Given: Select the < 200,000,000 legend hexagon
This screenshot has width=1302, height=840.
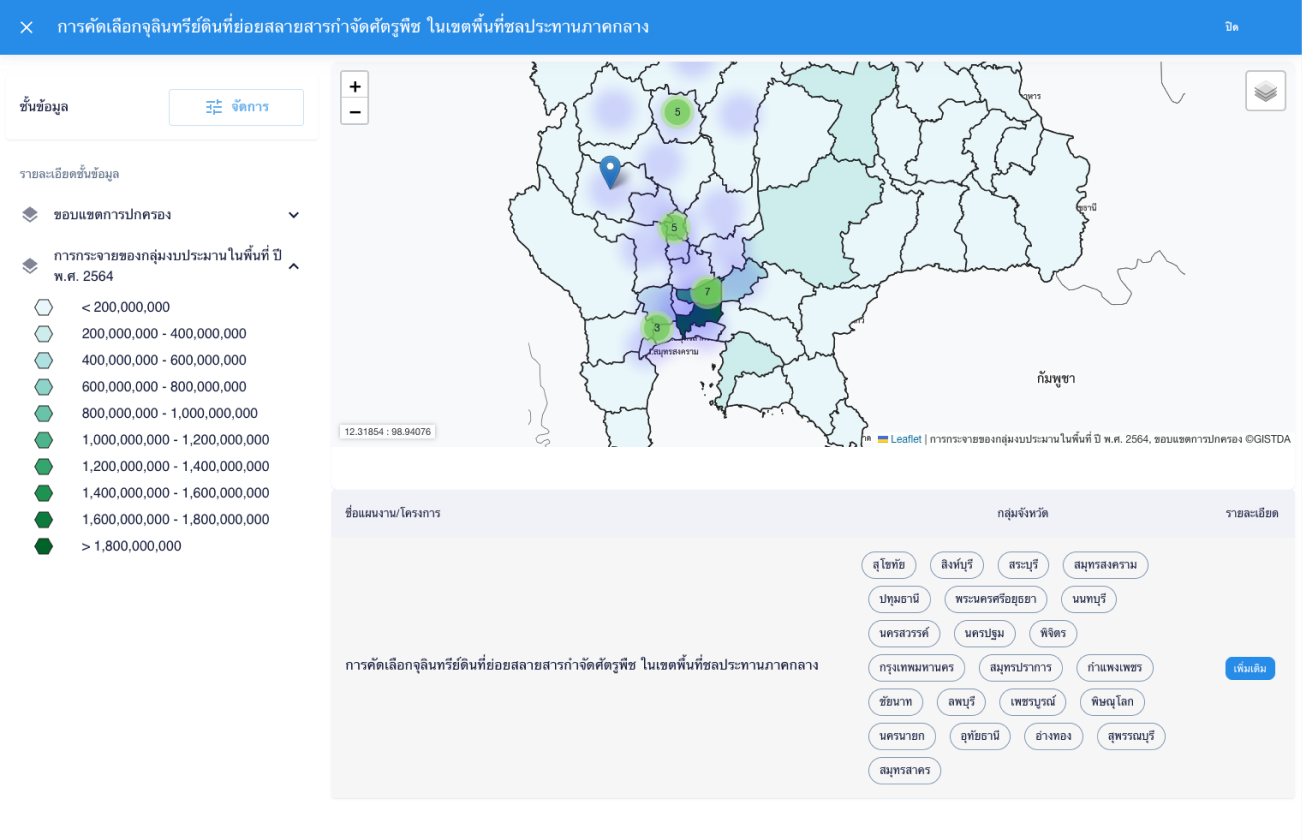Looking at the screenshot, I should click(43, 307).
